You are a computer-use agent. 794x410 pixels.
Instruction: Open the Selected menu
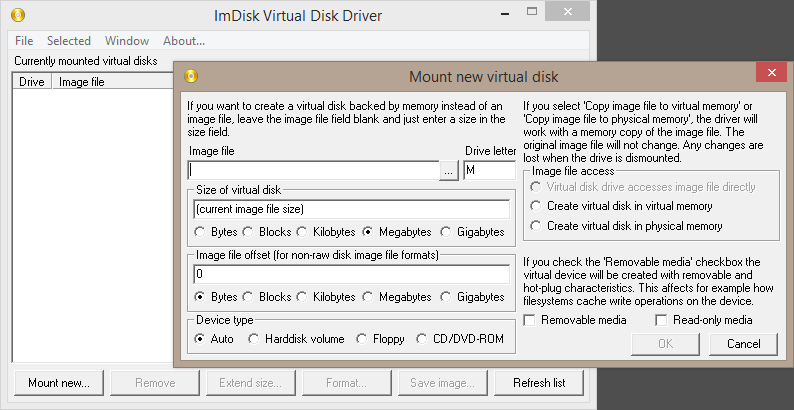coord(68,41)
